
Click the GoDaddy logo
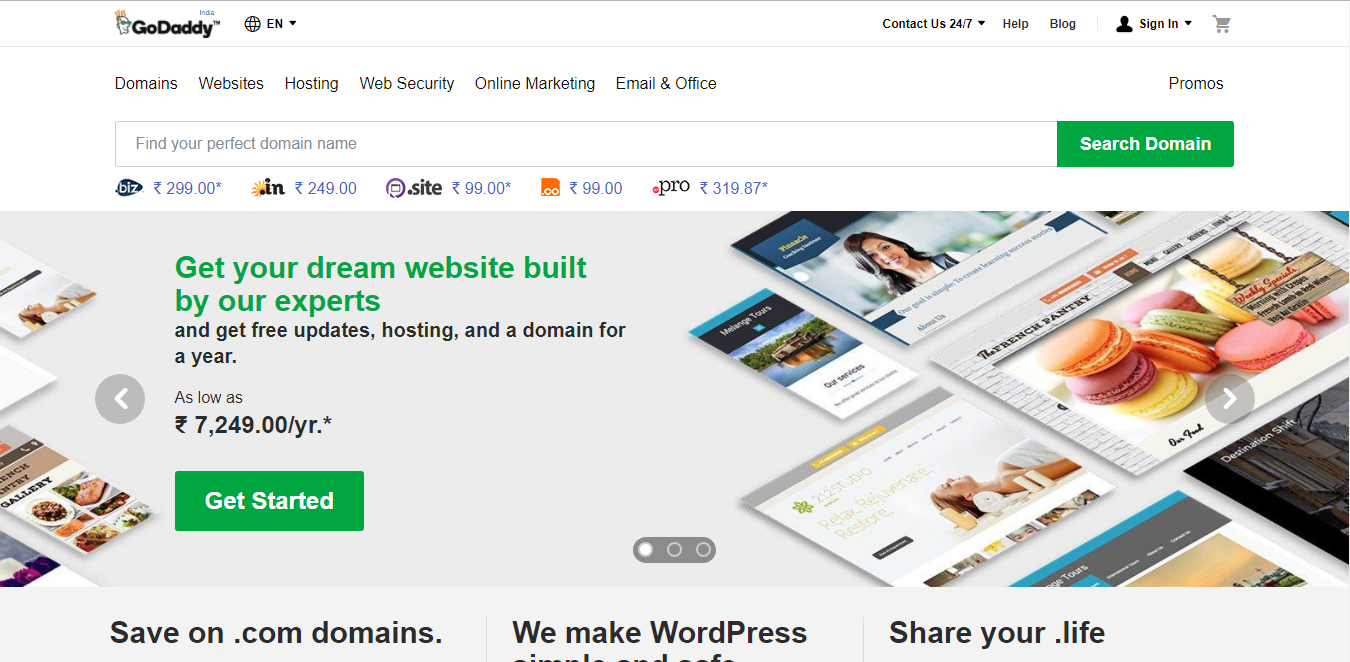click(x=167, y=24)
